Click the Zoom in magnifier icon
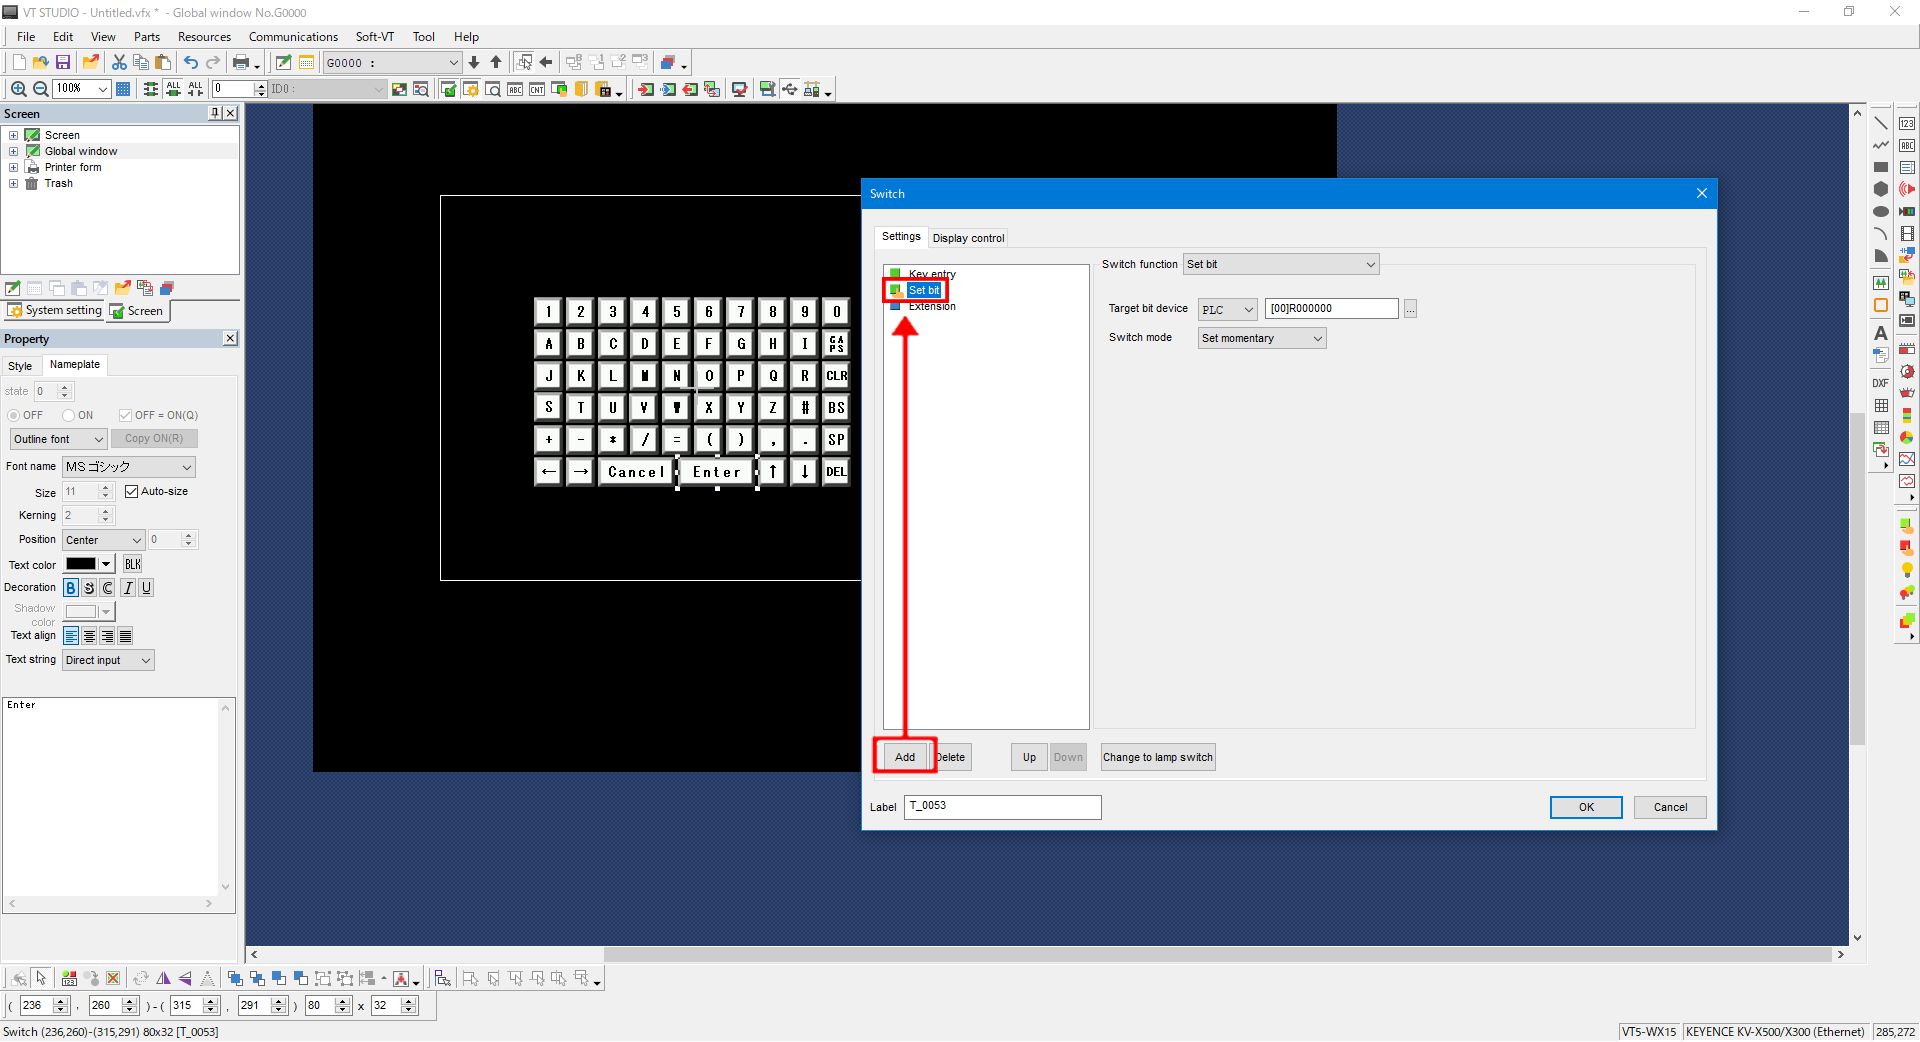The image size is (1920, 1042). [18, 89]
